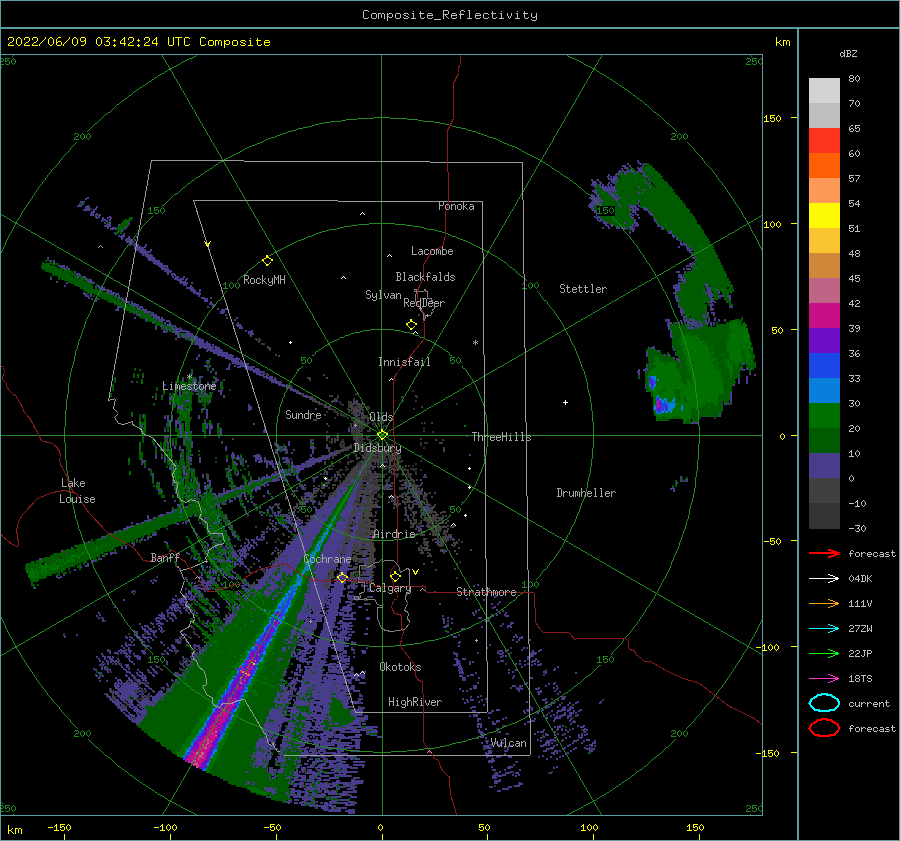This screenshot has width=900, height=841.
Task: Click the Okotoks town label
Action: [400, 667]
